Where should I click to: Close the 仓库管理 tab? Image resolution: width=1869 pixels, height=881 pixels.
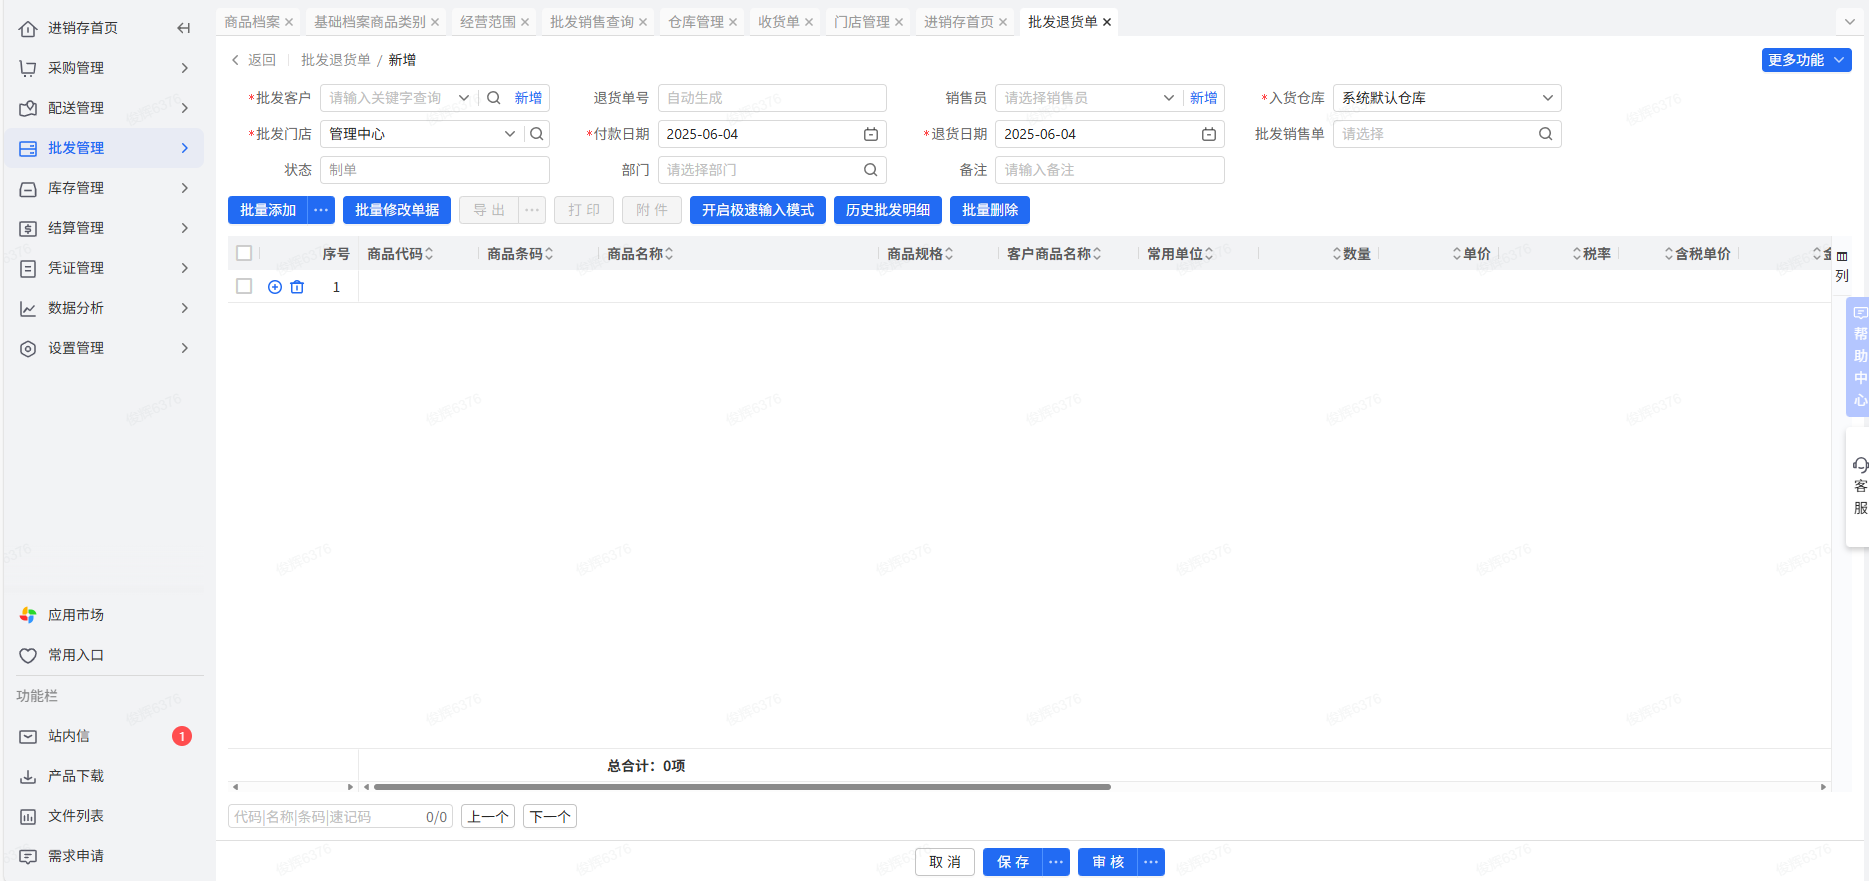[733, 22]
